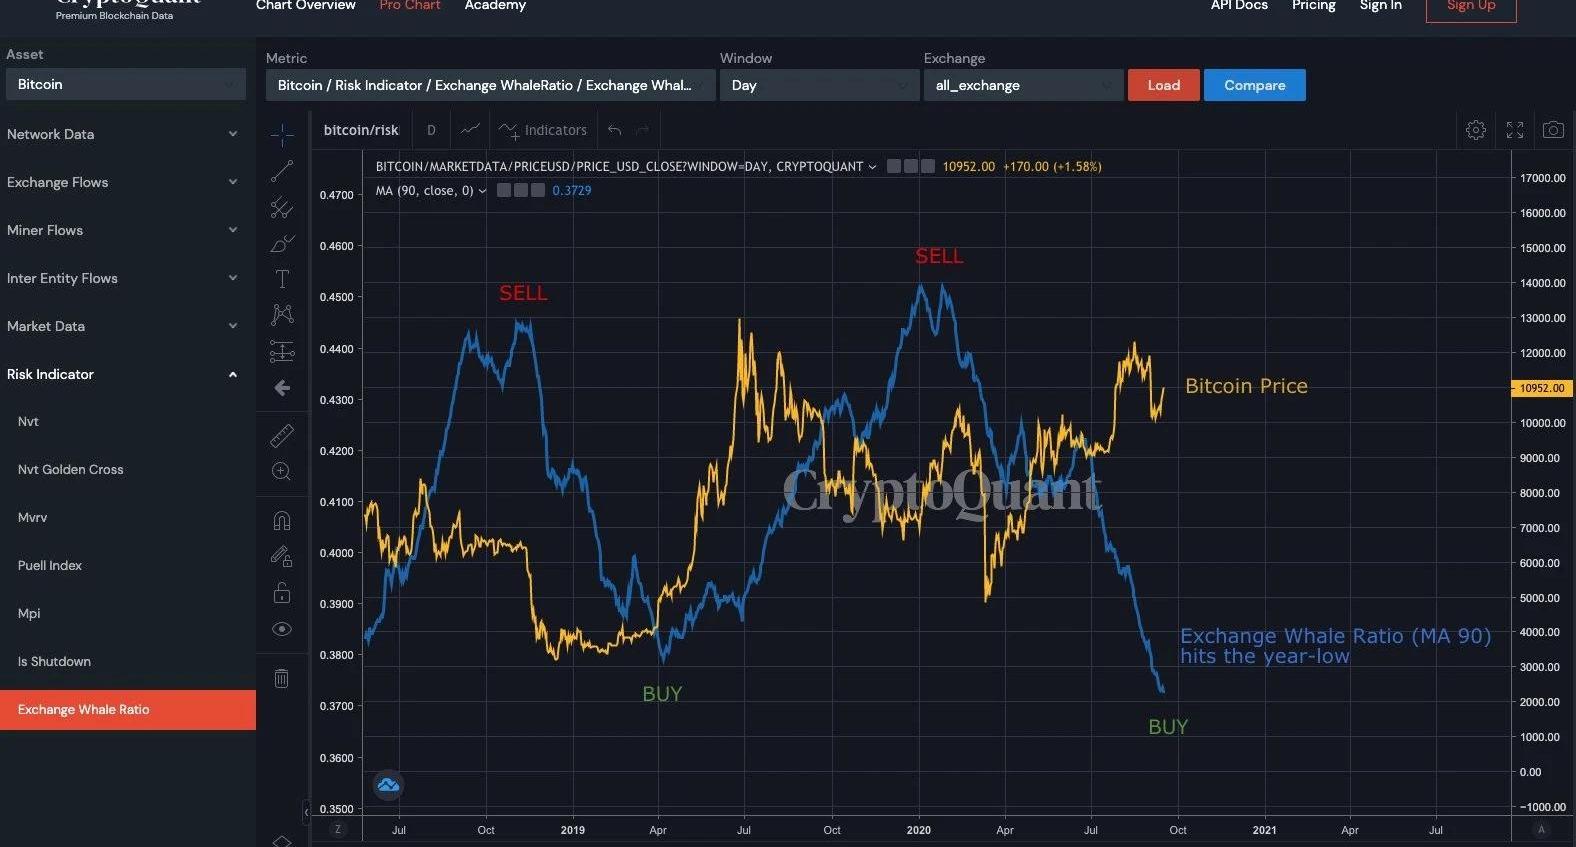The image size is (1576, 847).
Task: Click the red Load button
Action: coord(1163,85)
